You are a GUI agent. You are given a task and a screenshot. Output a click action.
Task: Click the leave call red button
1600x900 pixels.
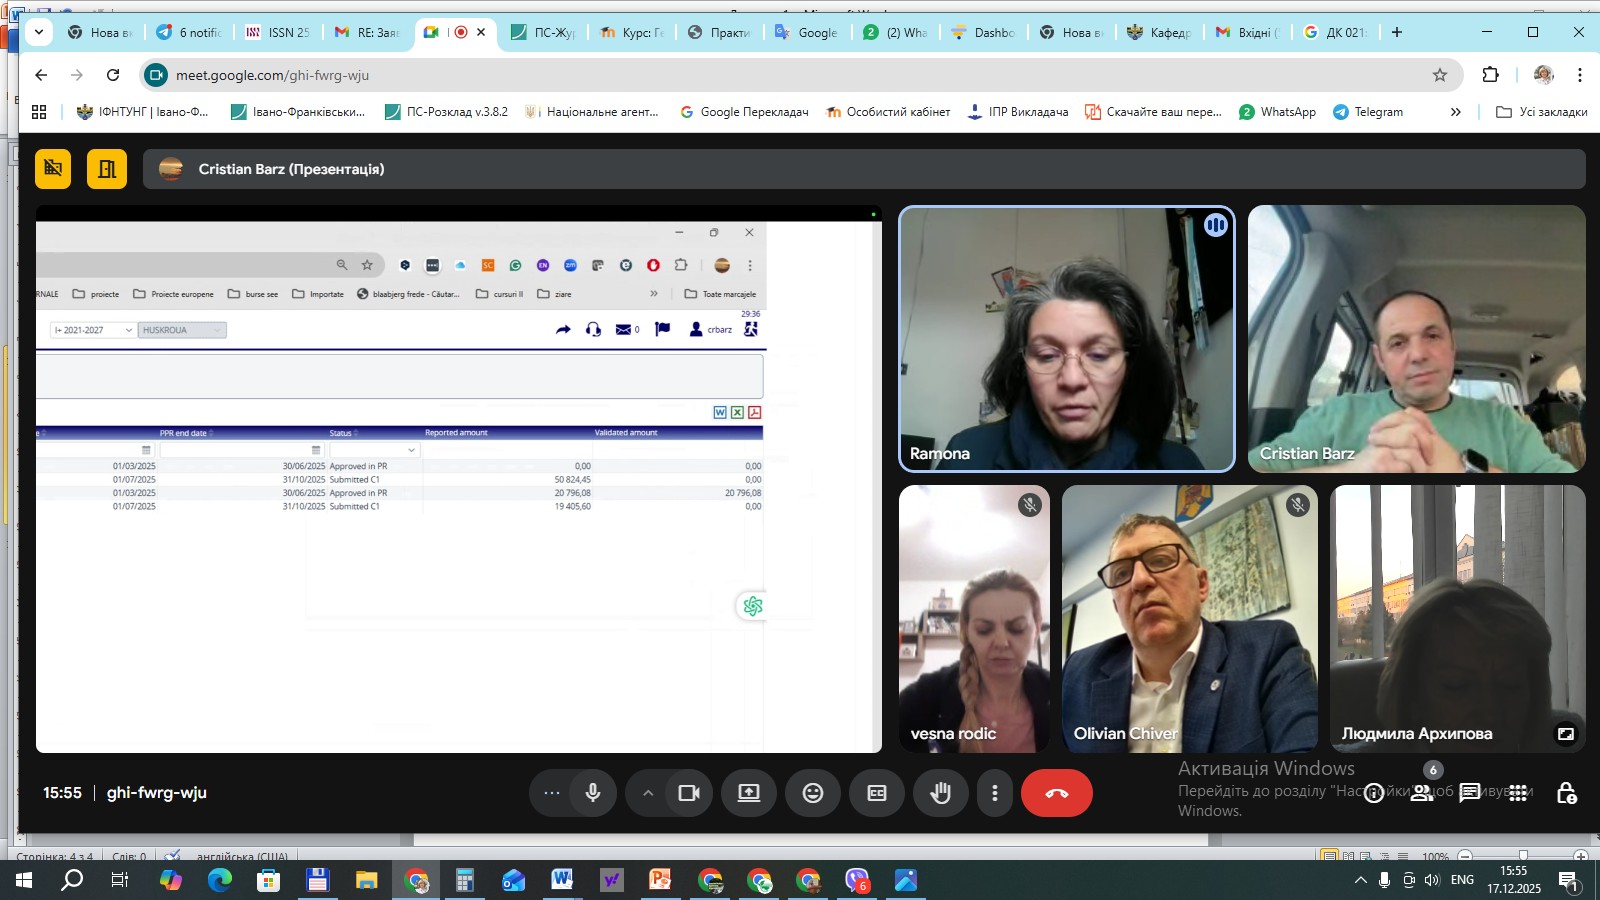tap(1056, 793)
